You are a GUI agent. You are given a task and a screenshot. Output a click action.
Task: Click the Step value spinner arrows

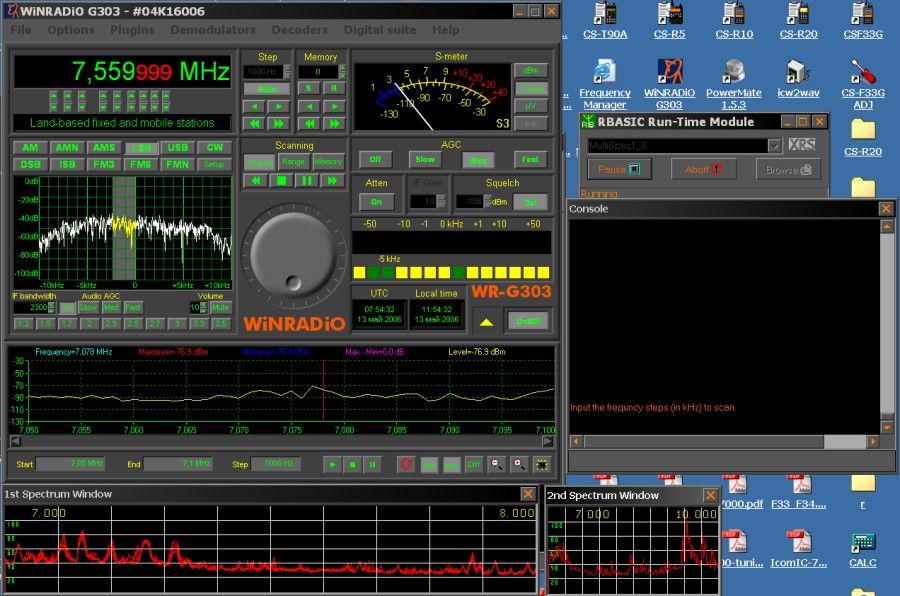[287, 72]
